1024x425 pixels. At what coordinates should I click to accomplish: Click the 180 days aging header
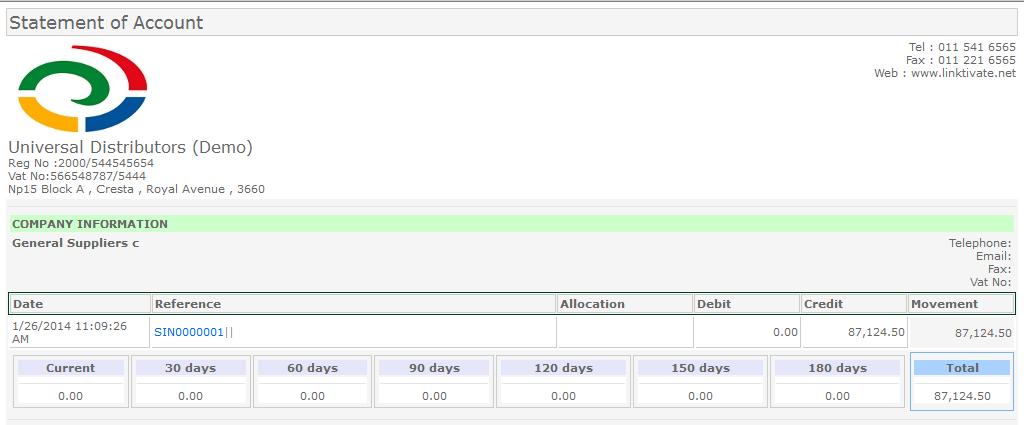[837, 368]
